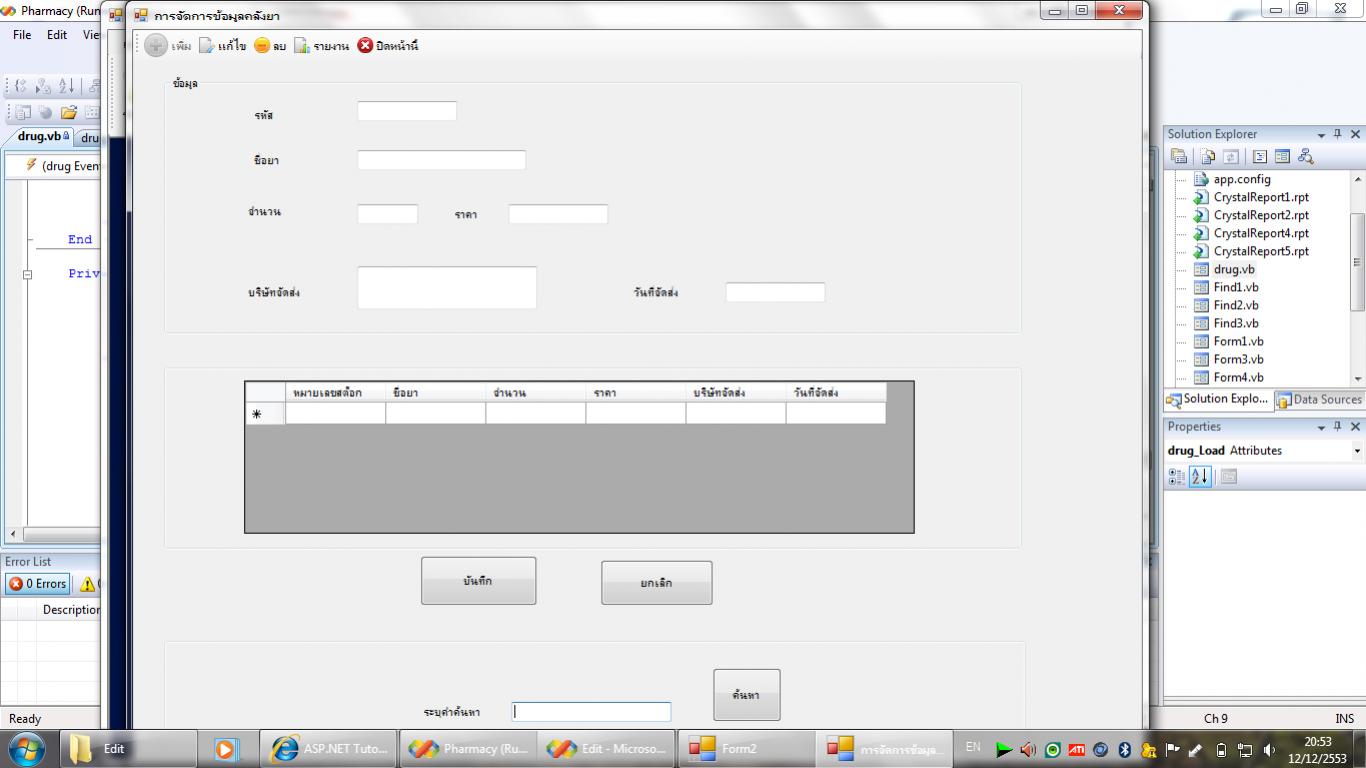
Task: Select app.config in Solution Explorer
Action: 1241,179
